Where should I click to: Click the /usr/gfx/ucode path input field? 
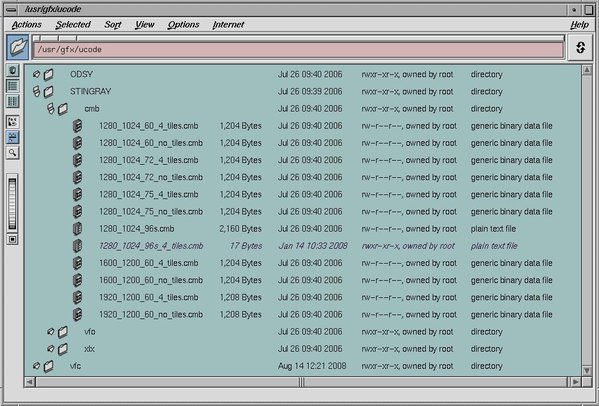(298, 50)
